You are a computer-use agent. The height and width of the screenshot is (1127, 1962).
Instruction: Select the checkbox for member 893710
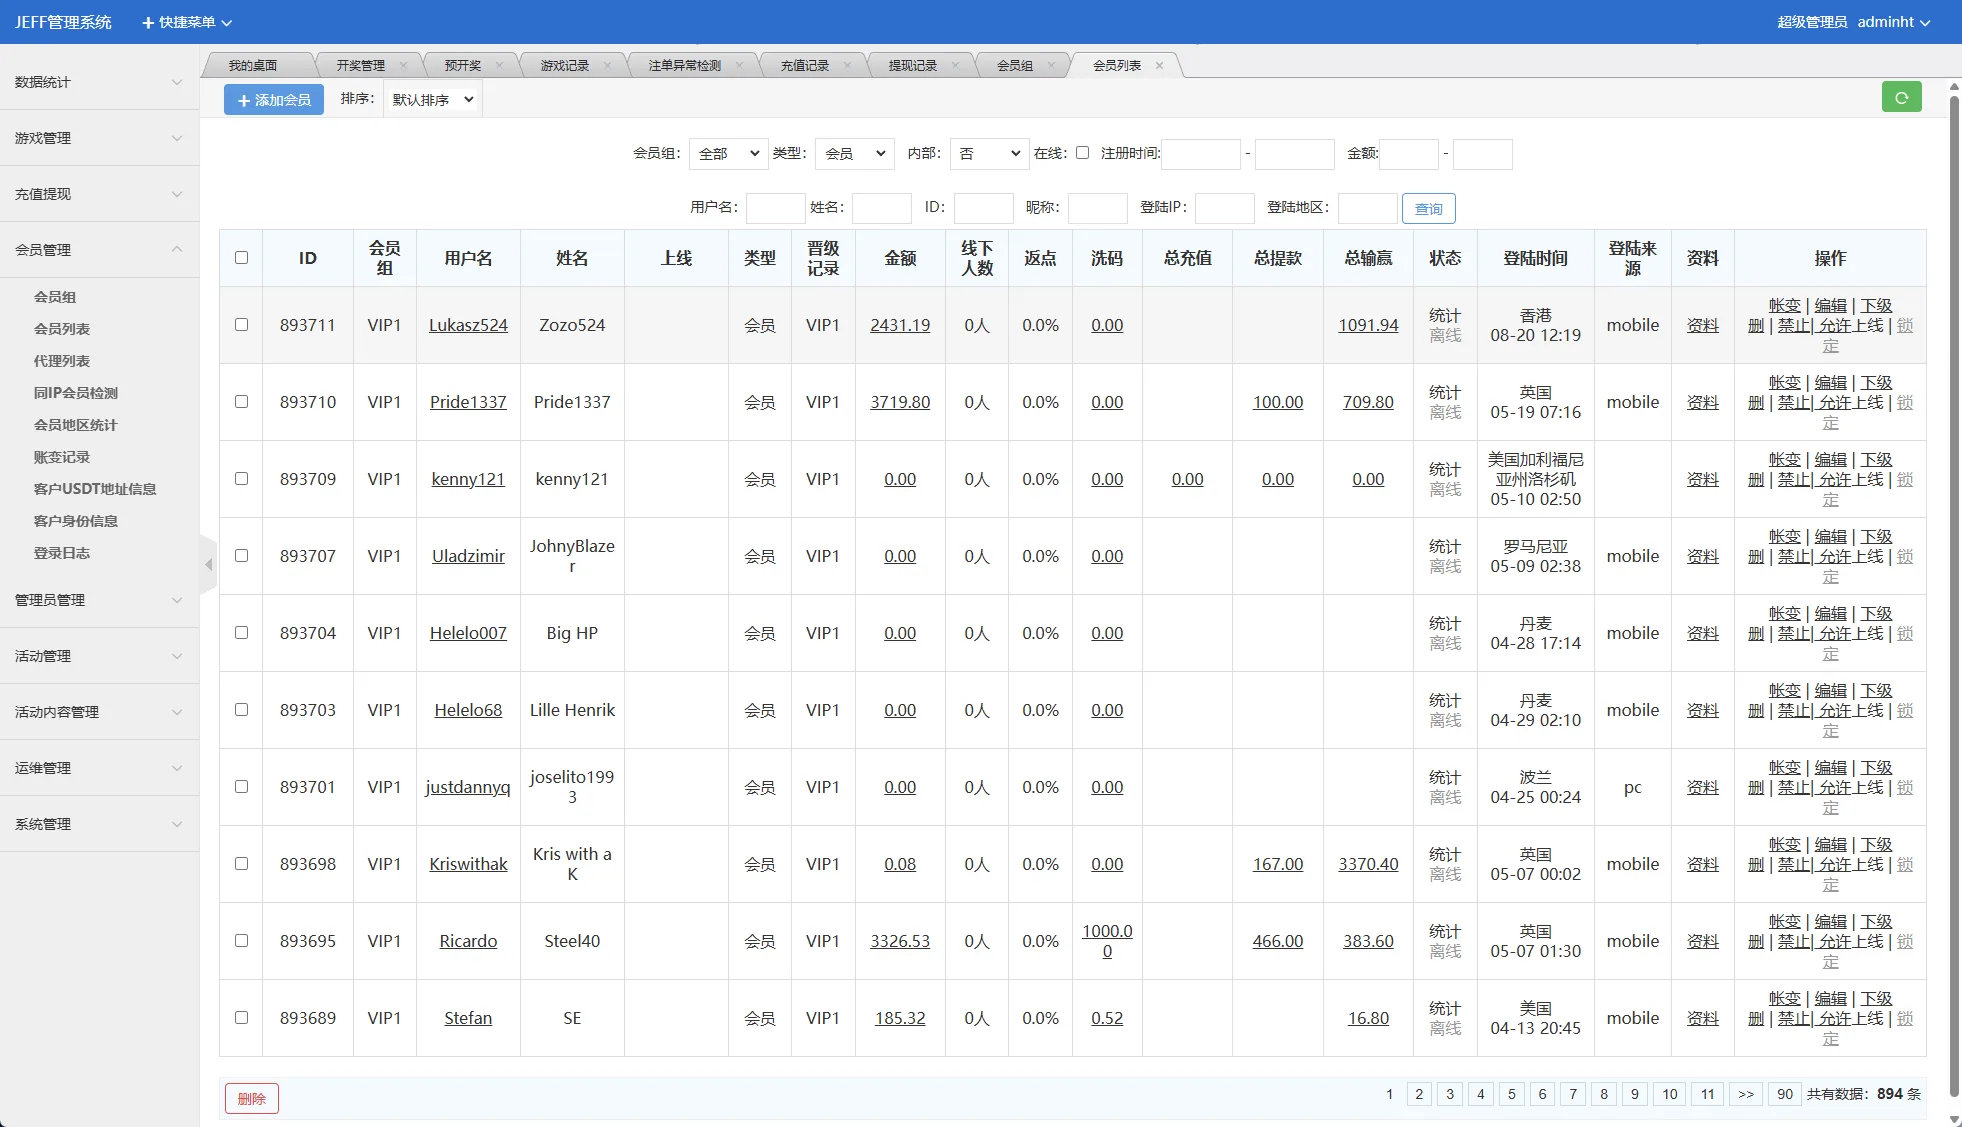(x=241, y=402)
